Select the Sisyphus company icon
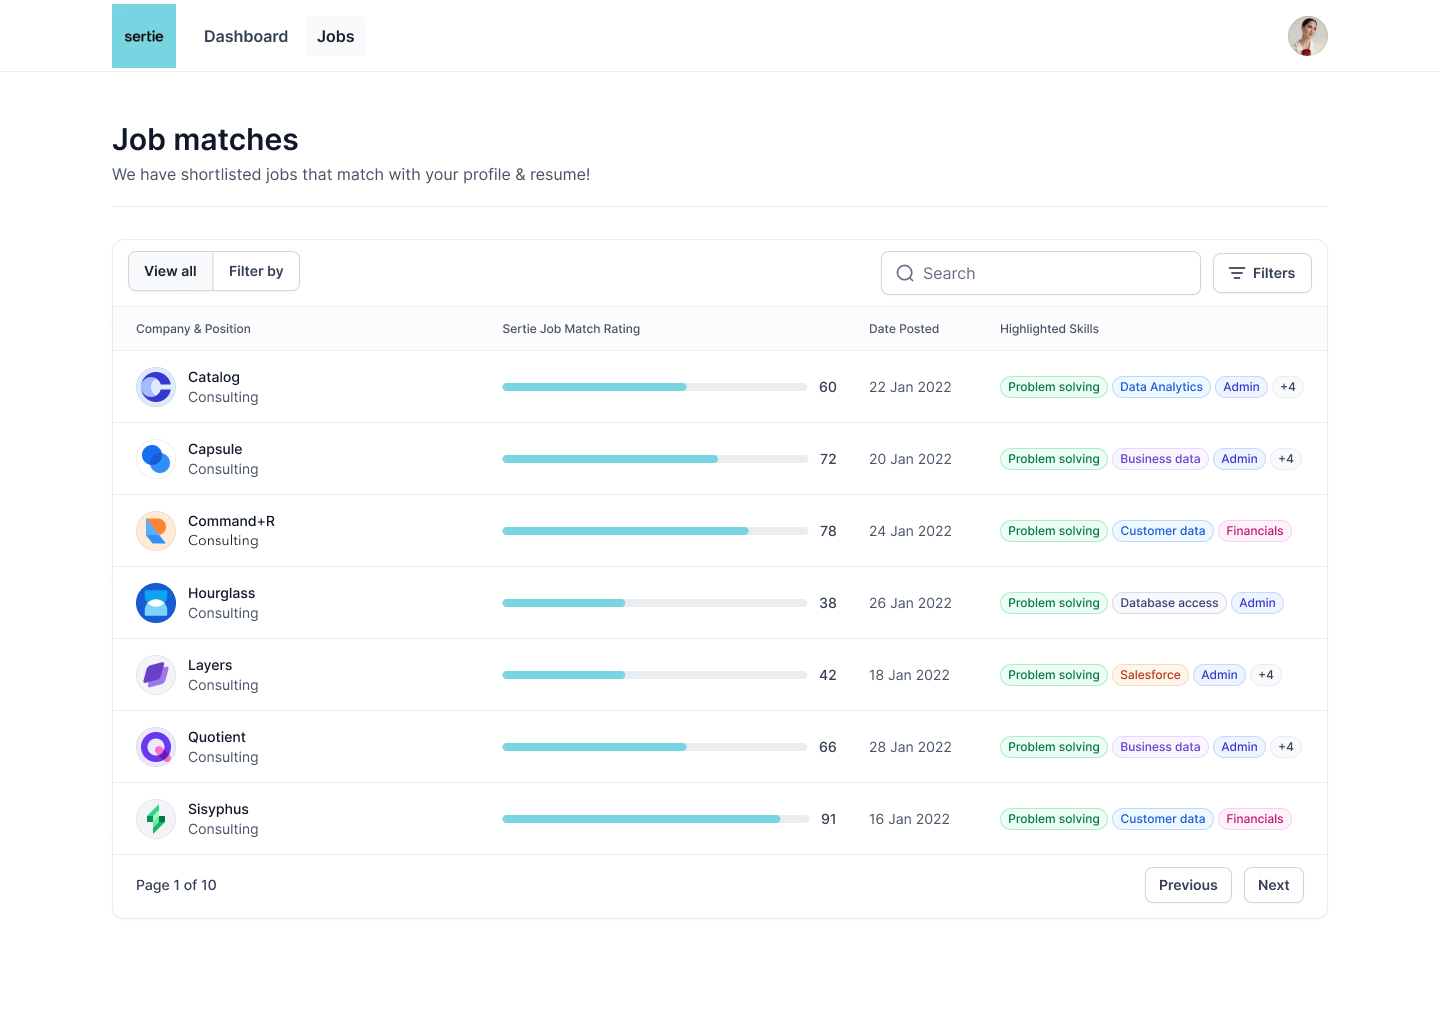Viewport: 1440px width, 1015px height. coord(156,819)
